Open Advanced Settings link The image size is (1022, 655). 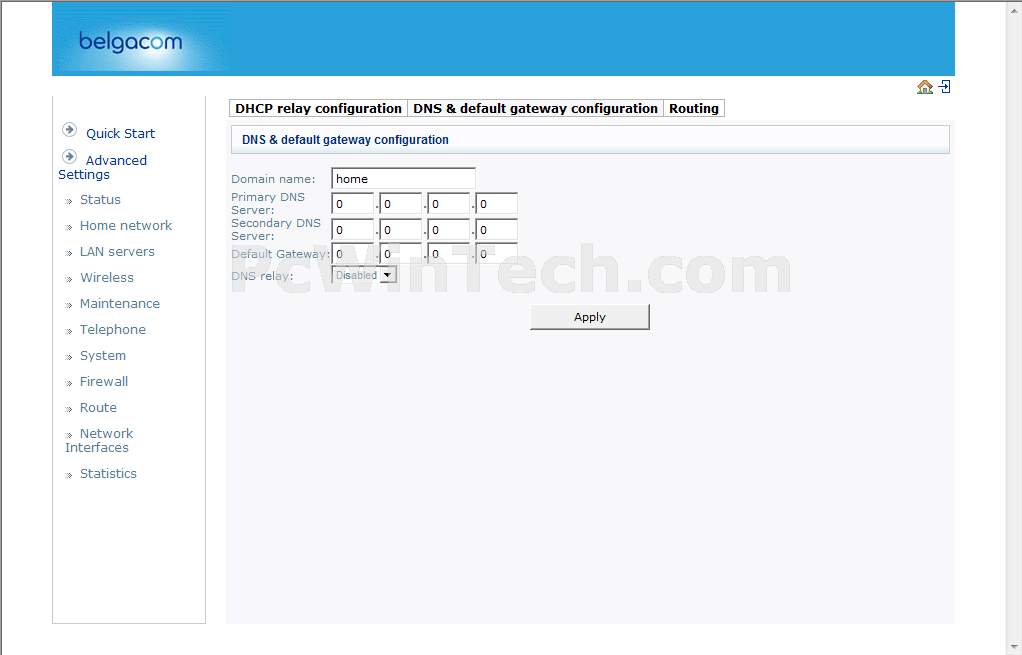pos(102,167)
